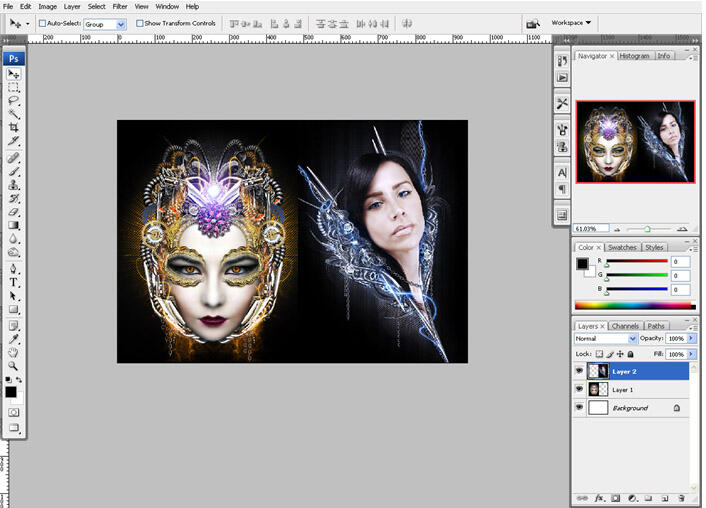Select the Eyedropper tool
This screenshot has width=706, height=508.
14,339
